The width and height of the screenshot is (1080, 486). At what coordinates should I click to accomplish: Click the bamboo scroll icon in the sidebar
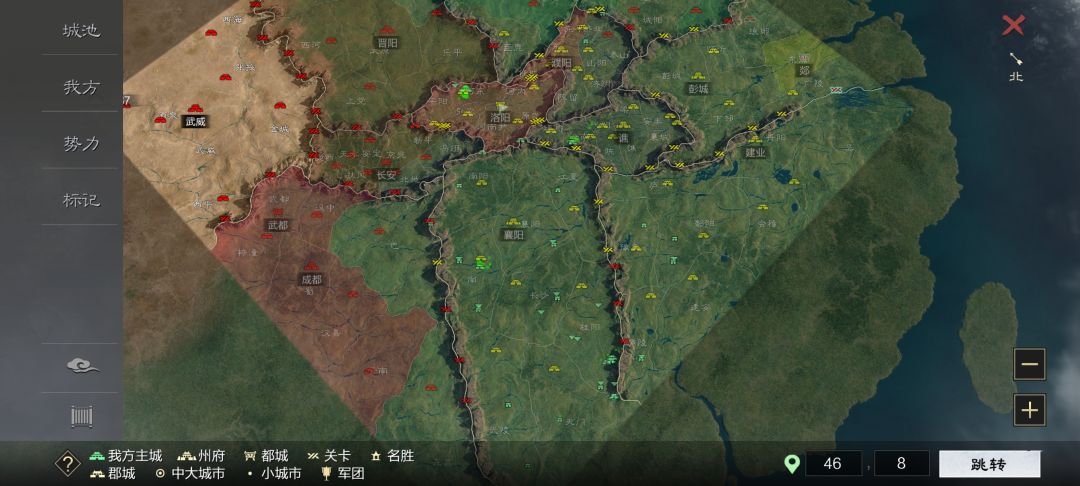click(x=82, y=416)
